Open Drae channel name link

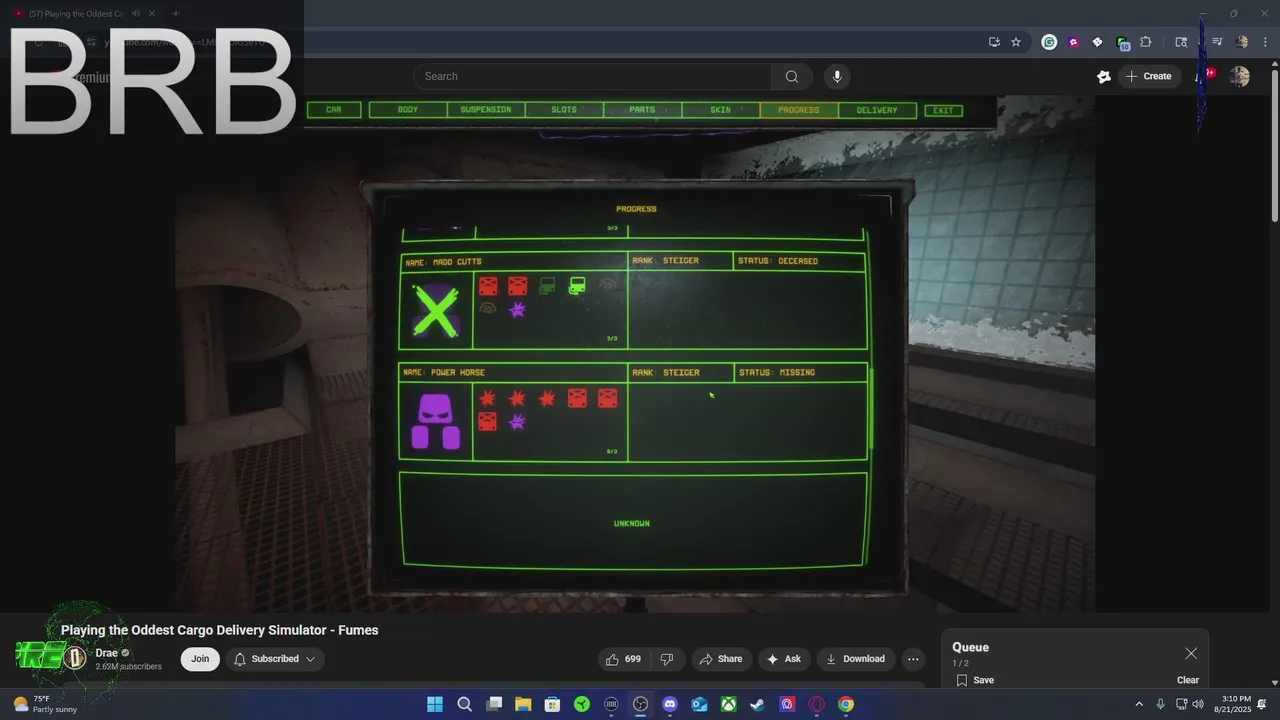click(106, 653)
